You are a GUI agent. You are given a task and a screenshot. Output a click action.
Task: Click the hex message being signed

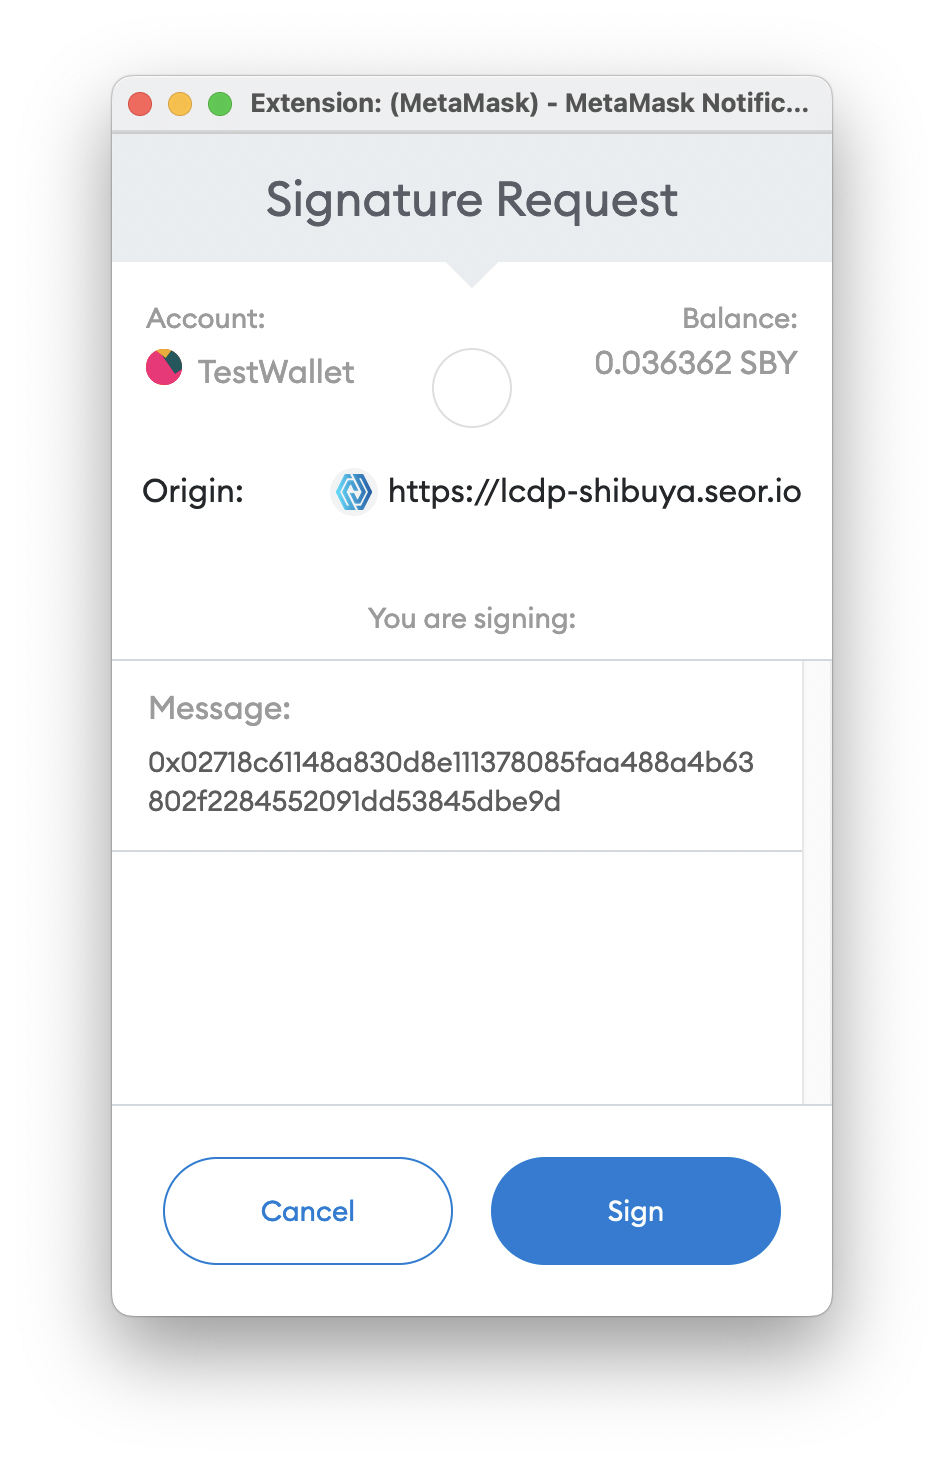[451, 781]
